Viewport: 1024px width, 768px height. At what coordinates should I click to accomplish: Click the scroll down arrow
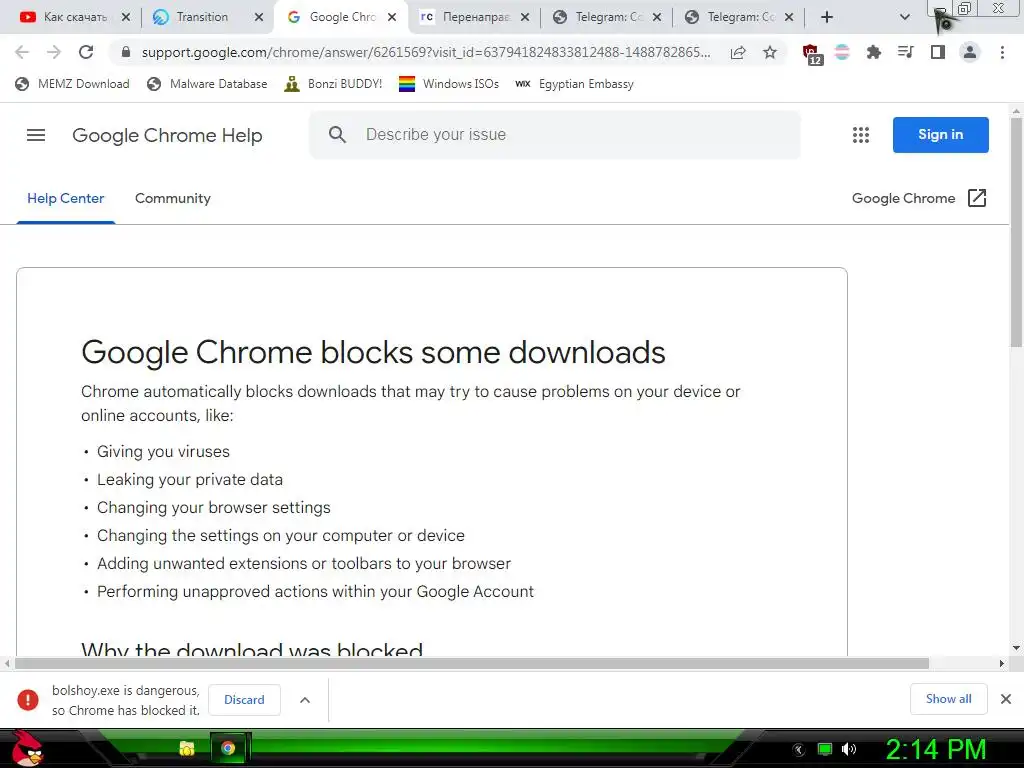click(1016, 648)
